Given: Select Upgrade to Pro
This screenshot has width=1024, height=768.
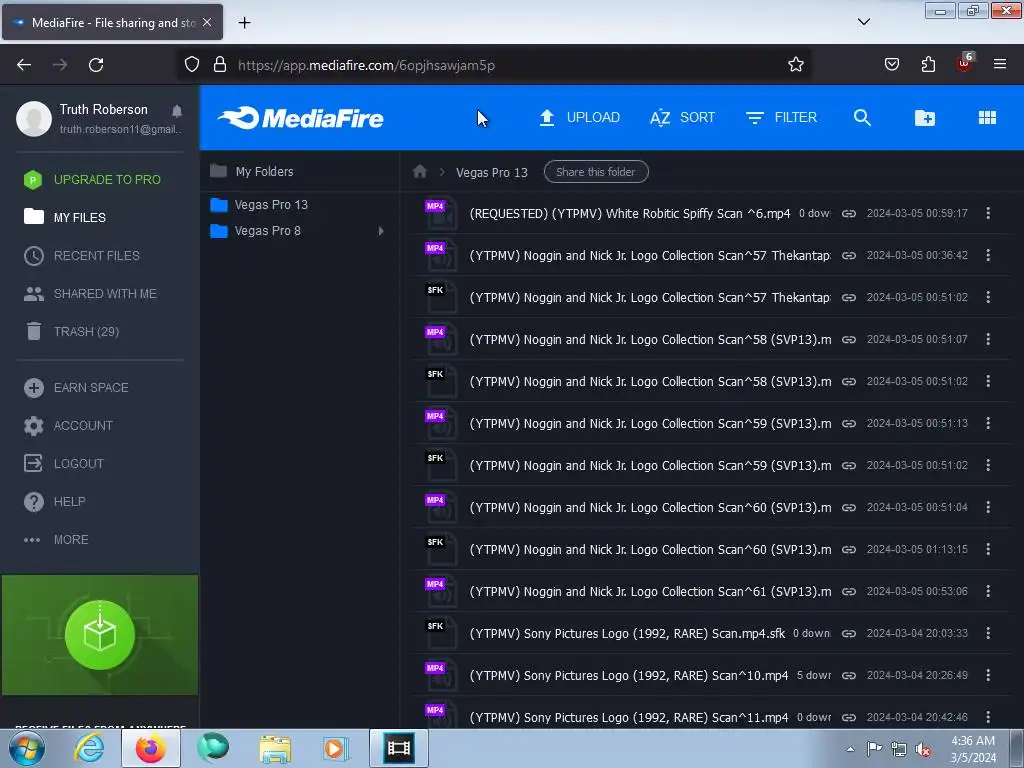Looking at the screenshot, I should 93,180.
